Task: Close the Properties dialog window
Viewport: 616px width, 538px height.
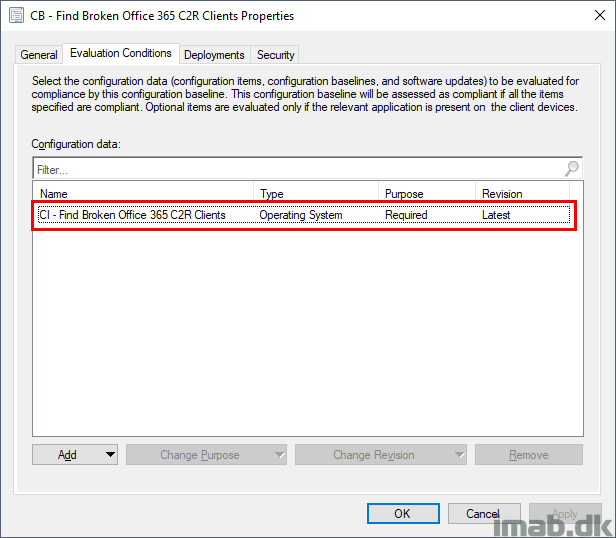Action: [x=600, y=15]
